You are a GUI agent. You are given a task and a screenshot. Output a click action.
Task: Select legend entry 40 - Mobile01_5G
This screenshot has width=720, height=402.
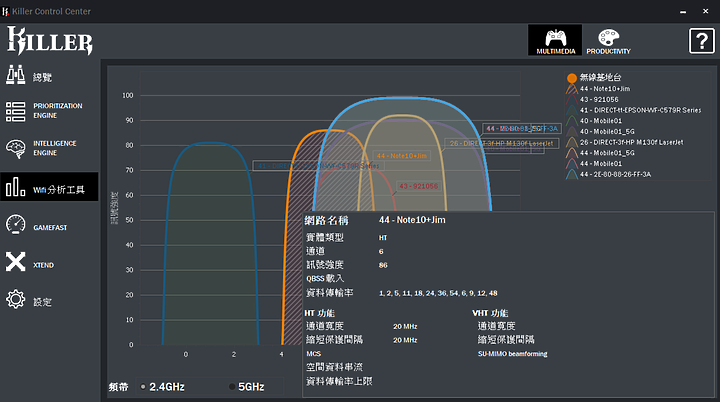(607, 131)
